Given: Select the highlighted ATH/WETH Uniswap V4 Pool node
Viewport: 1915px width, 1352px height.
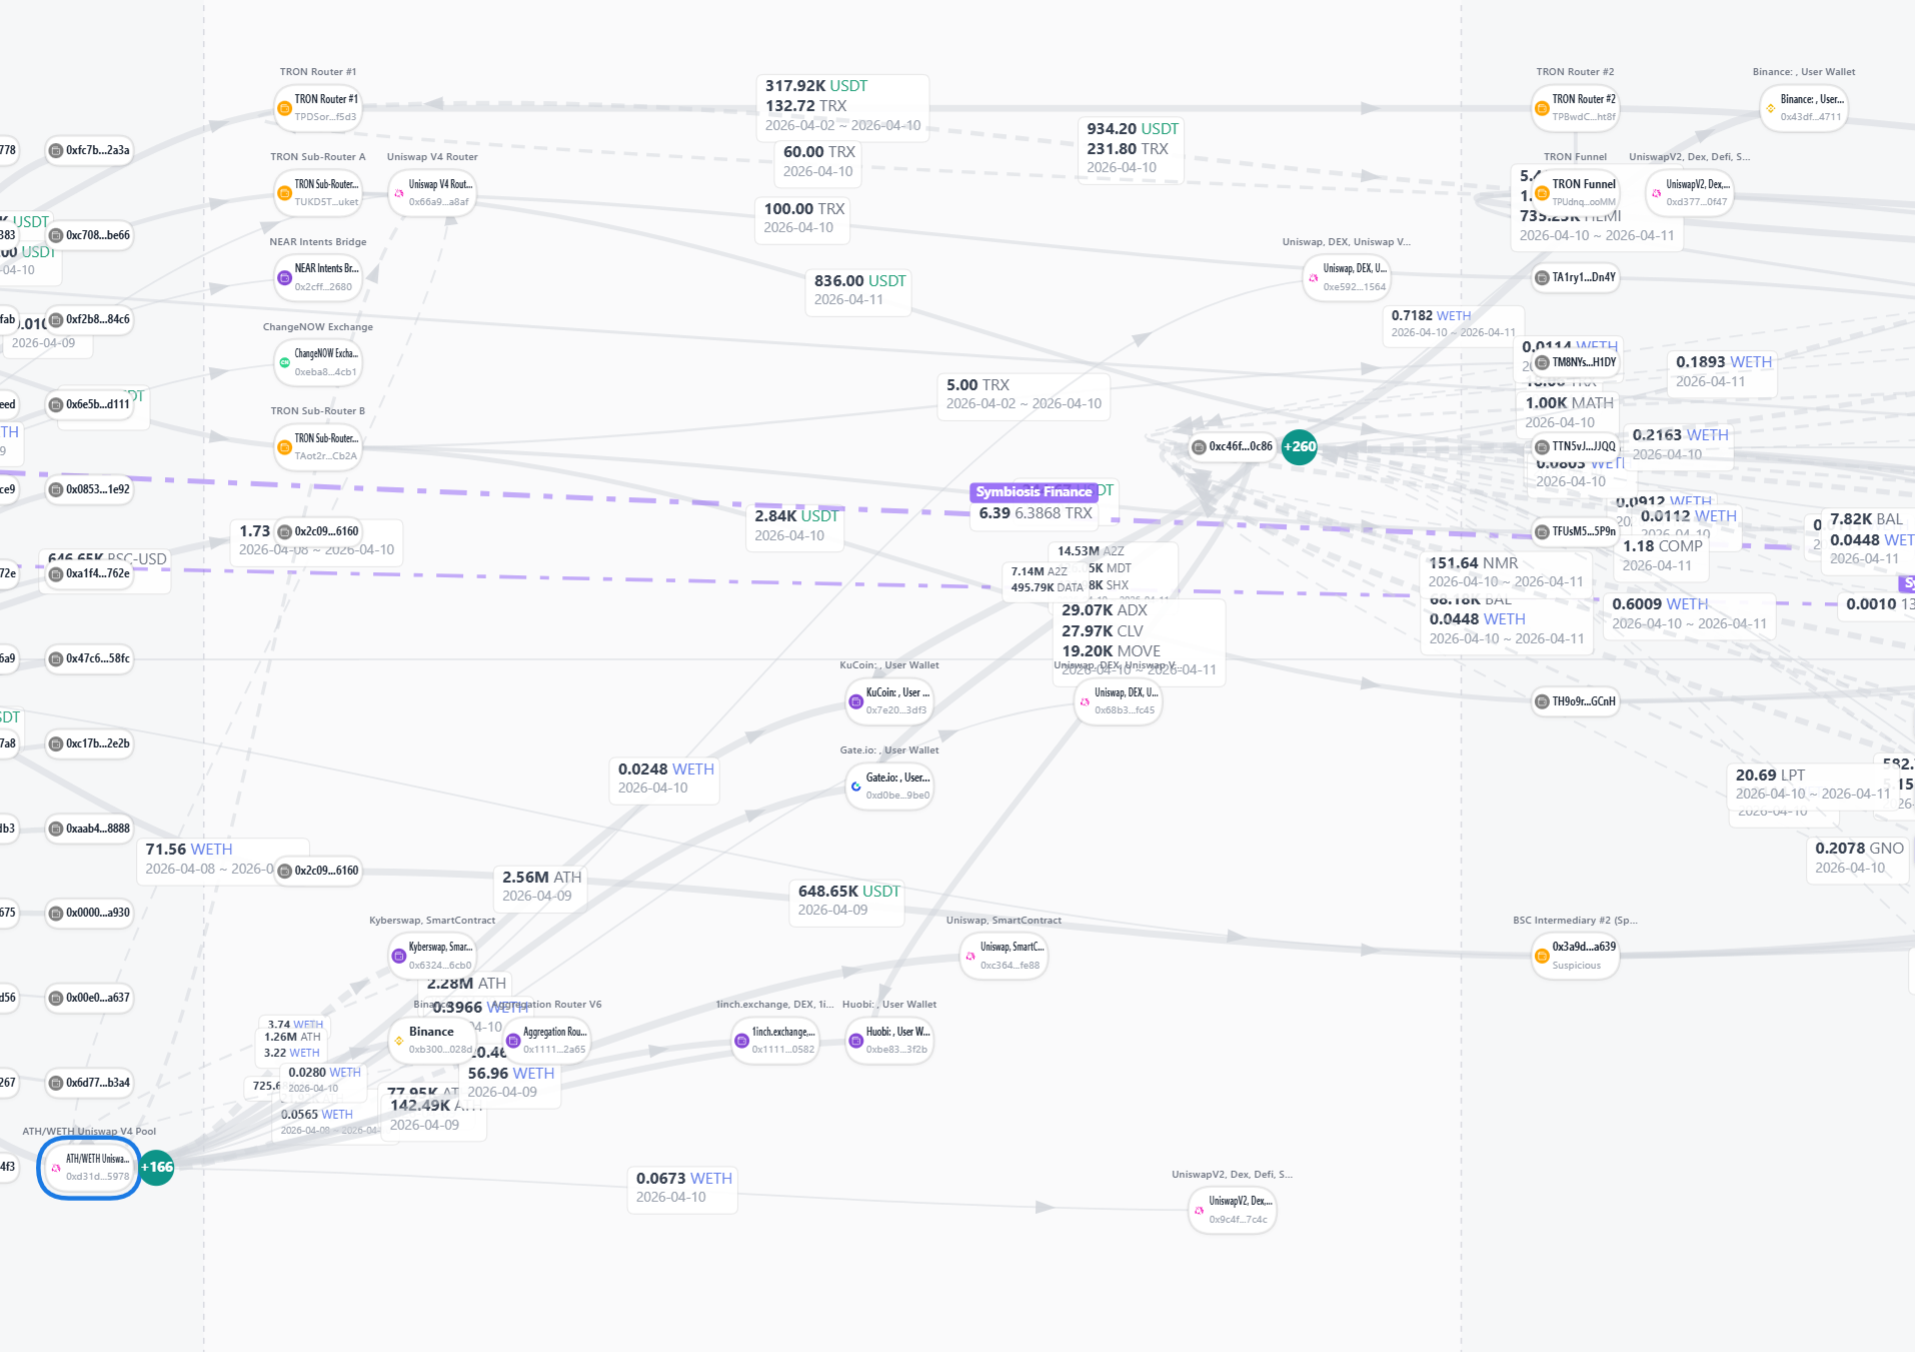Looking at the screenshot, I should [89, 1167].
